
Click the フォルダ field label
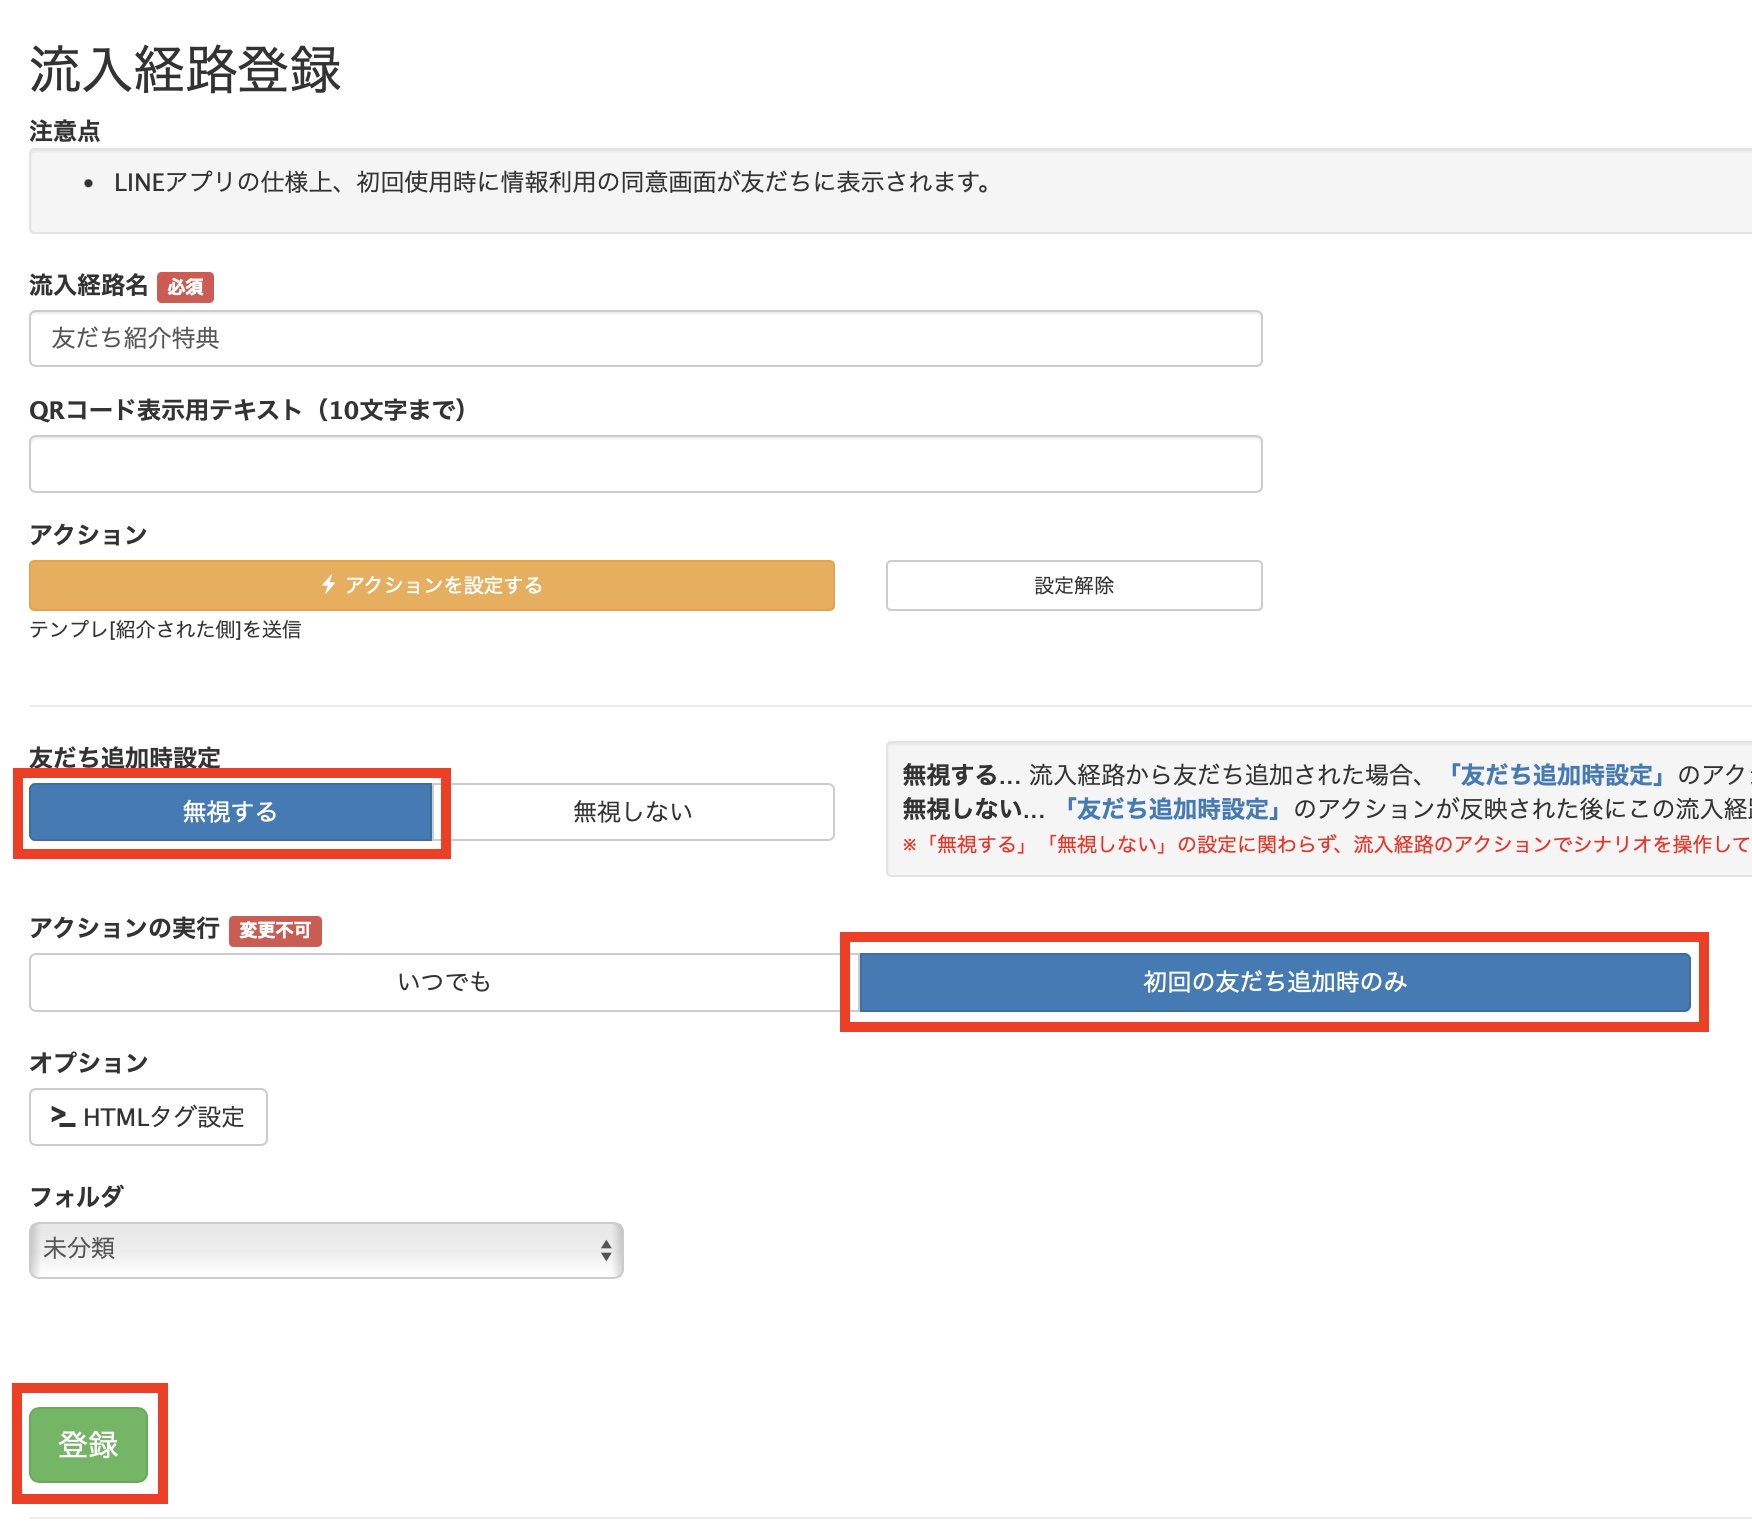[76, 1196]
